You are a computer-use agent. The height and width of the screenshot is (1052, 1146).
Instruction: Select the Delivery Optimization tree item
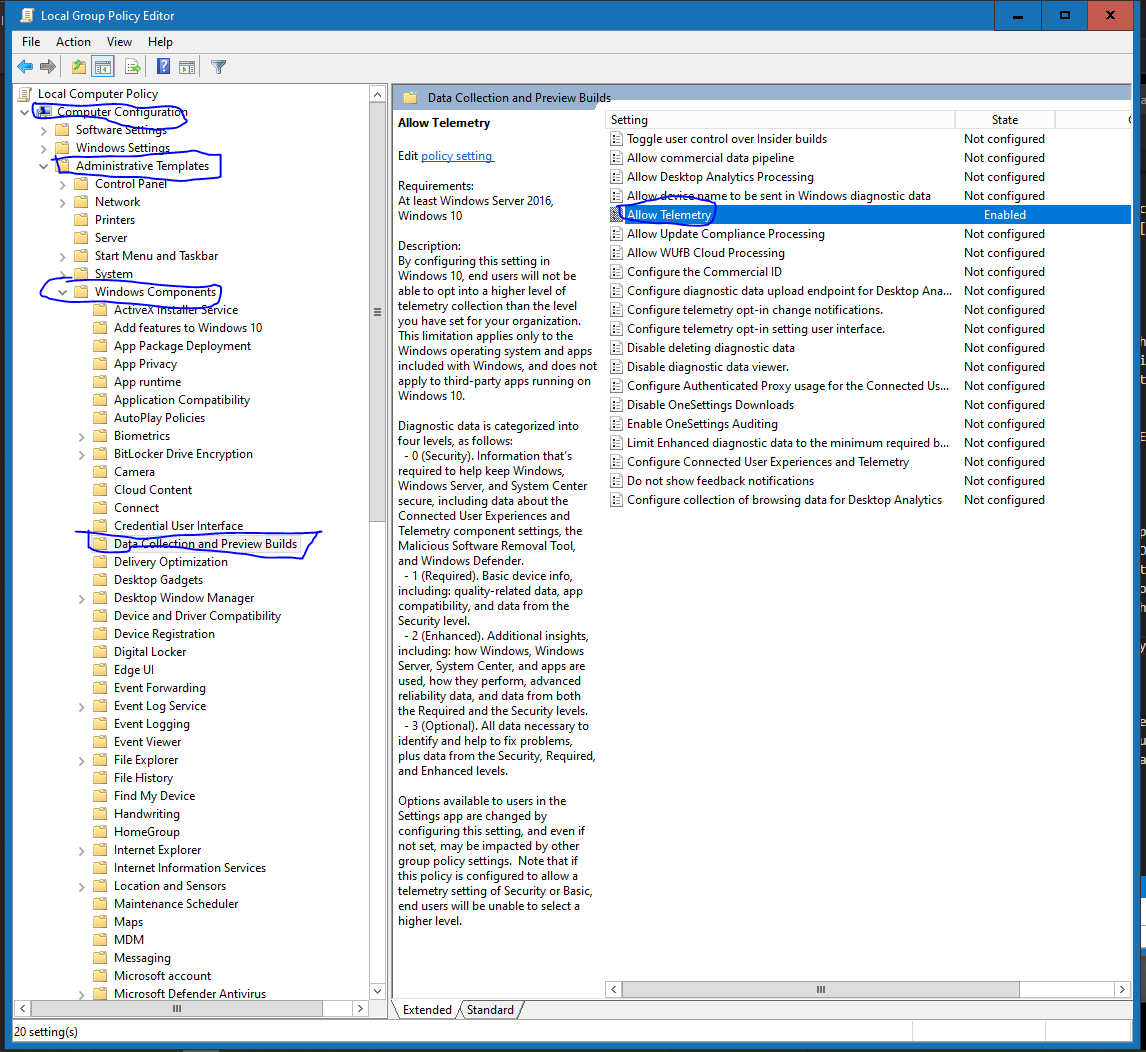171,561
